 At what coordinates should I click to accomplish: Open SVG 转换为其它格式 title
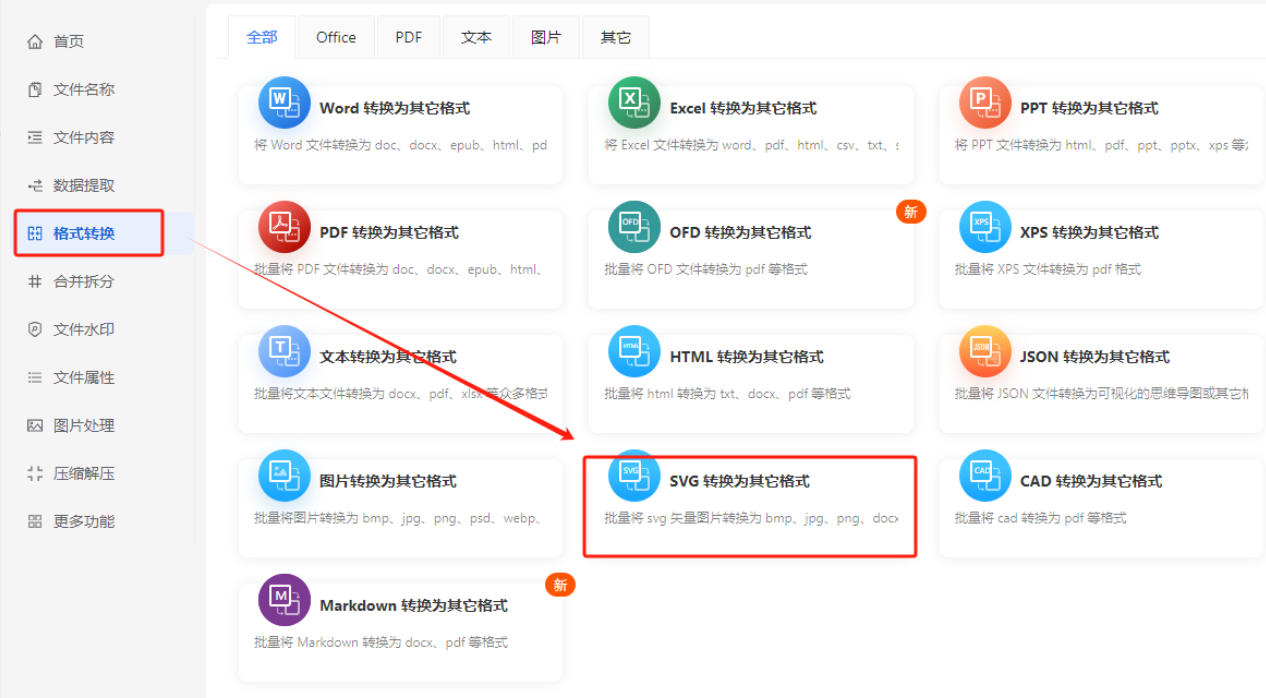coord(740,482)
